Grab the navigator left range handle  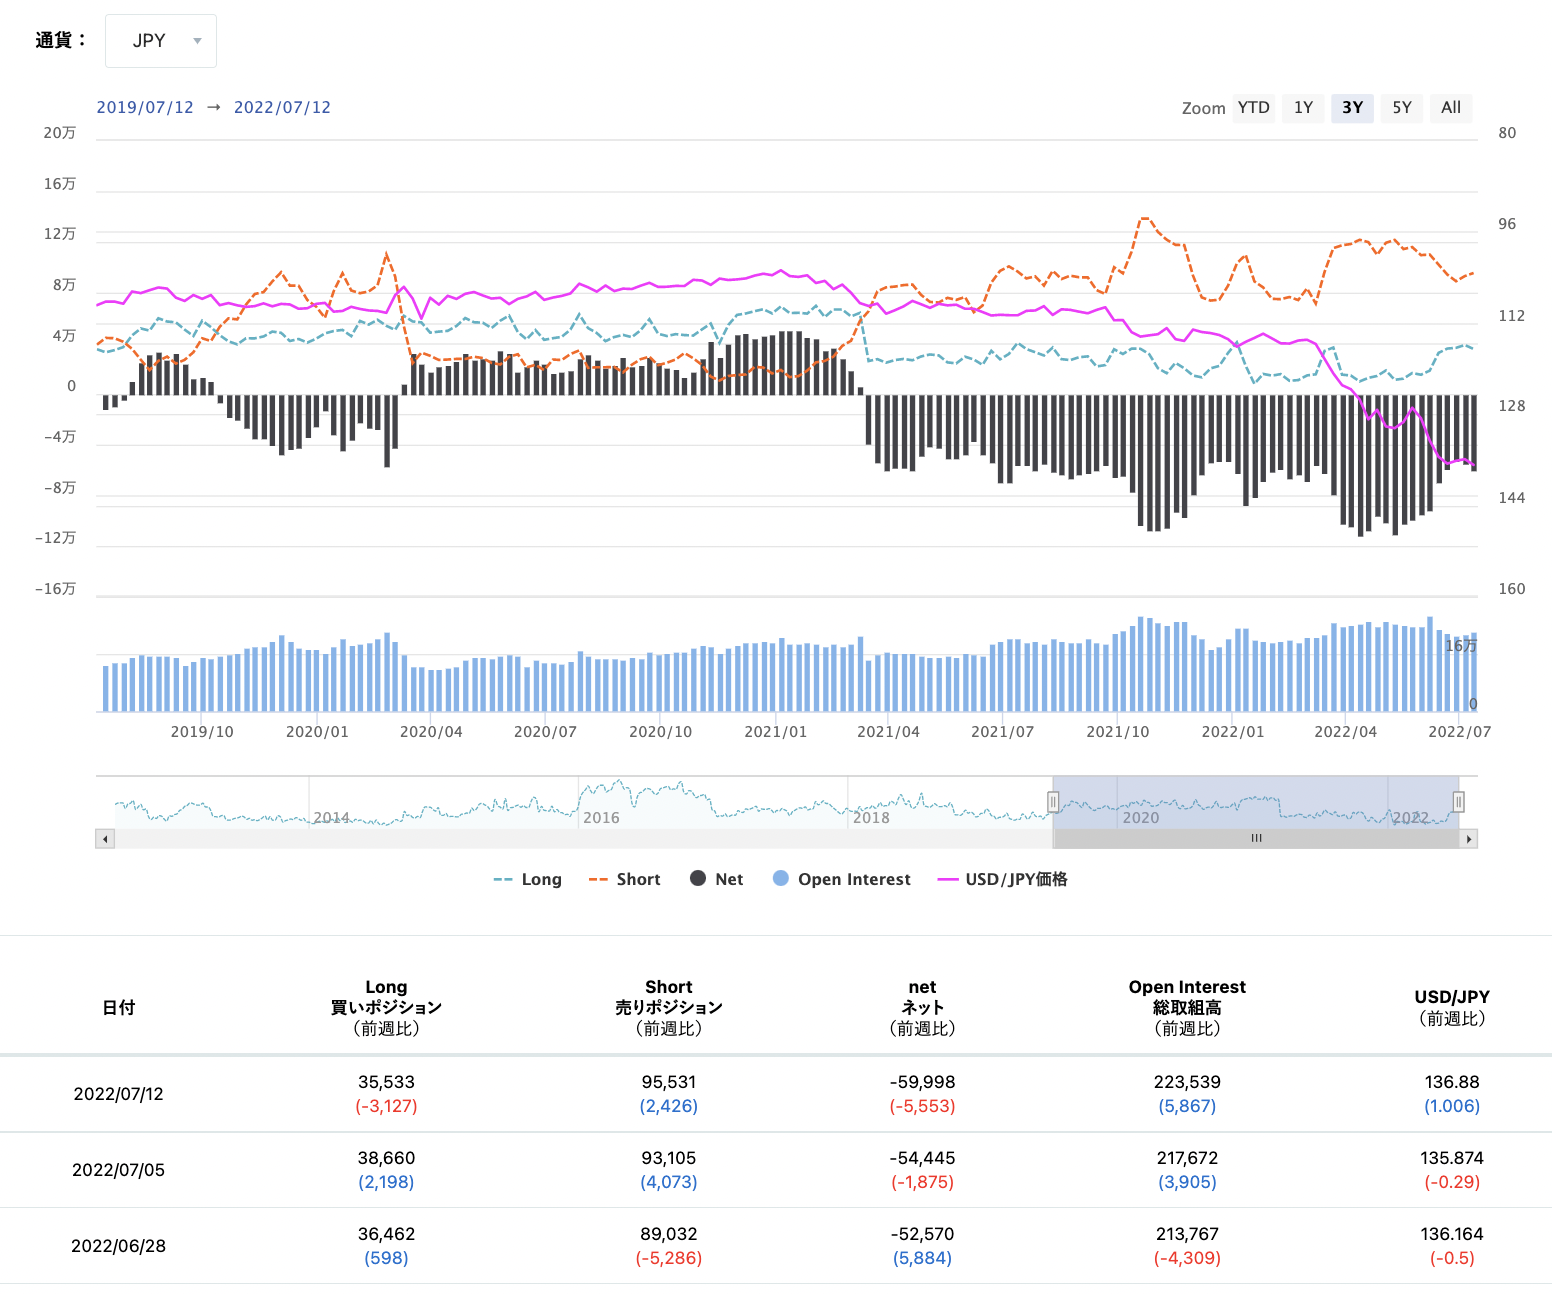click(x=1053, y=802)
